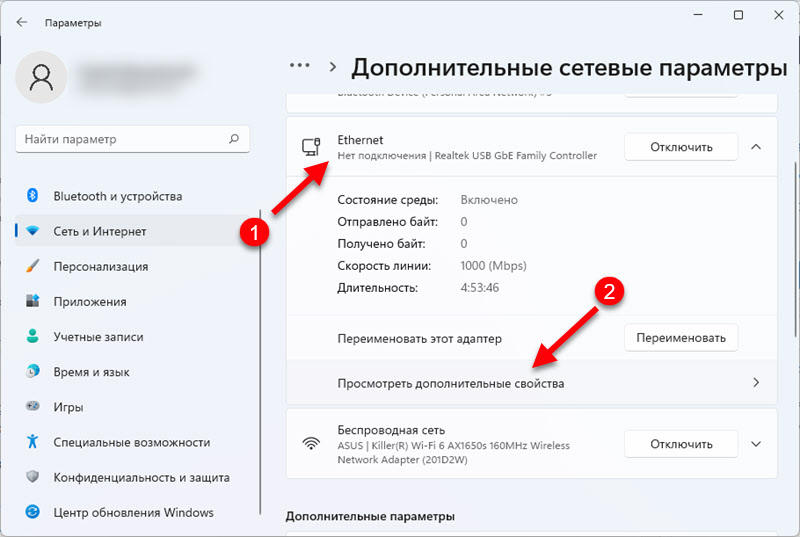Click the Учетные записи person icon
This screenshot has height=537, width=800.
click(x=32, y=337)
